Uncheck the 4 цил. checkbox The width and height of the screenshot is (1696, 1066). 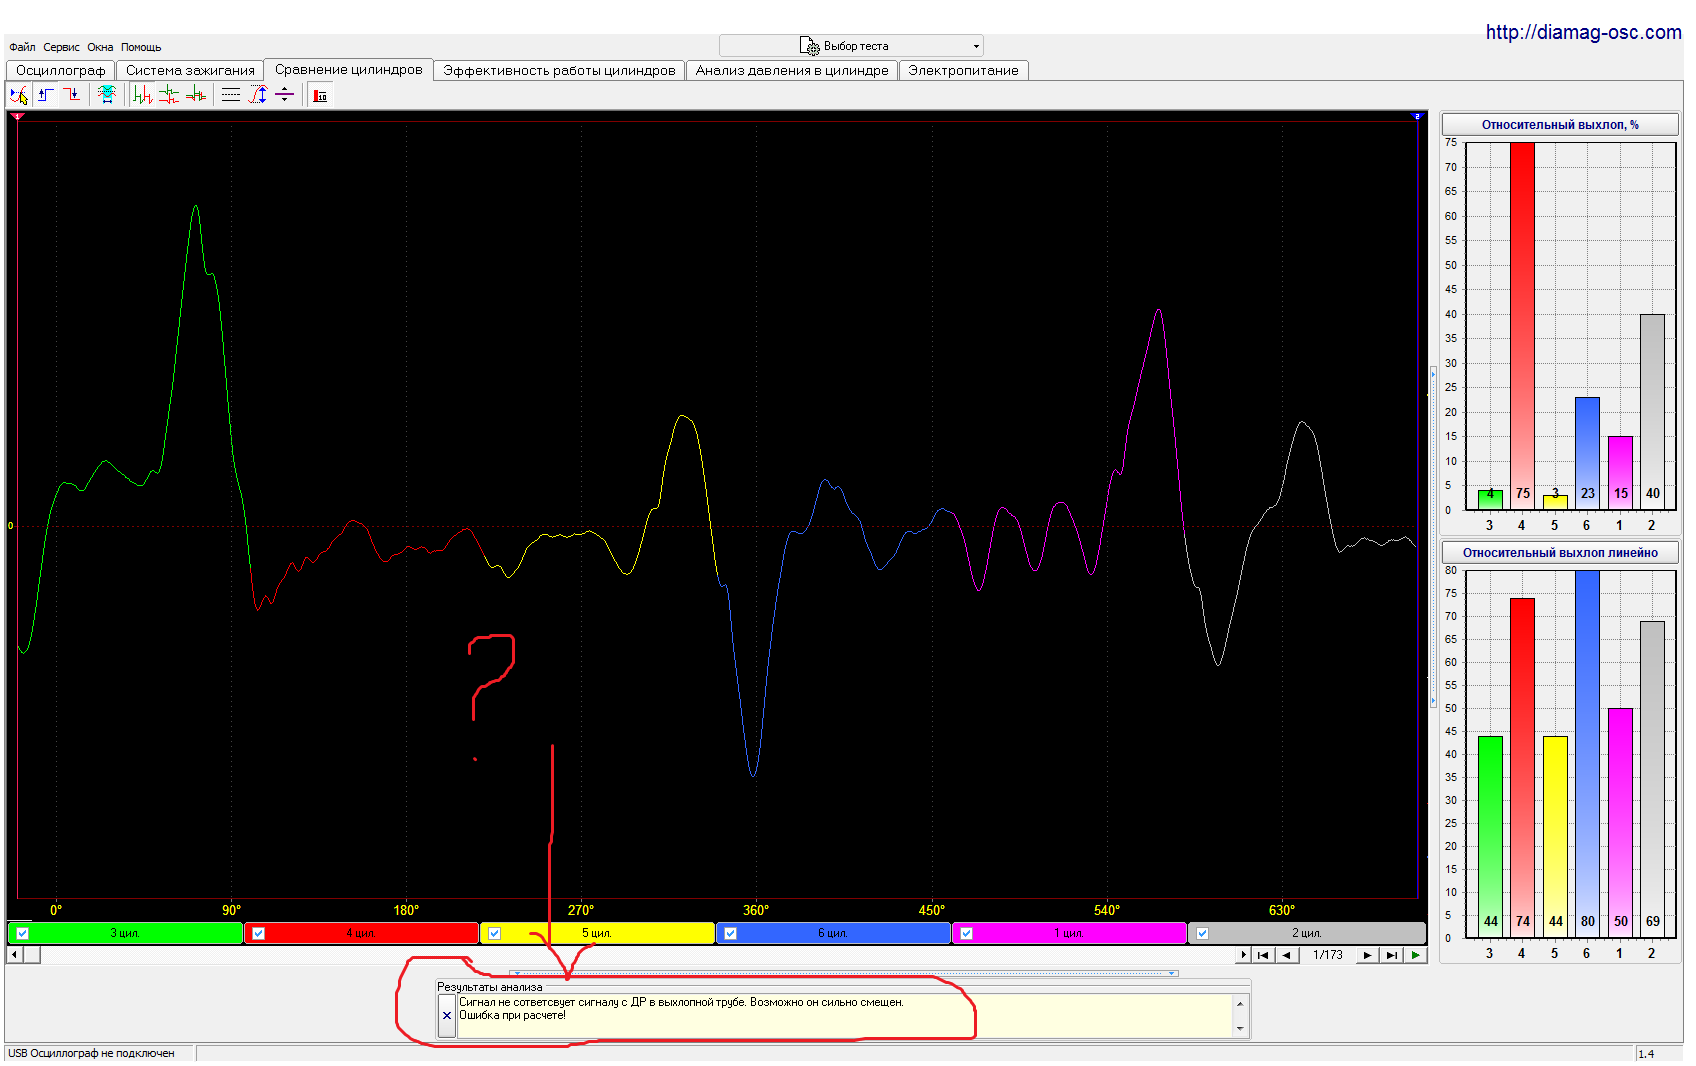pos(258,933)
